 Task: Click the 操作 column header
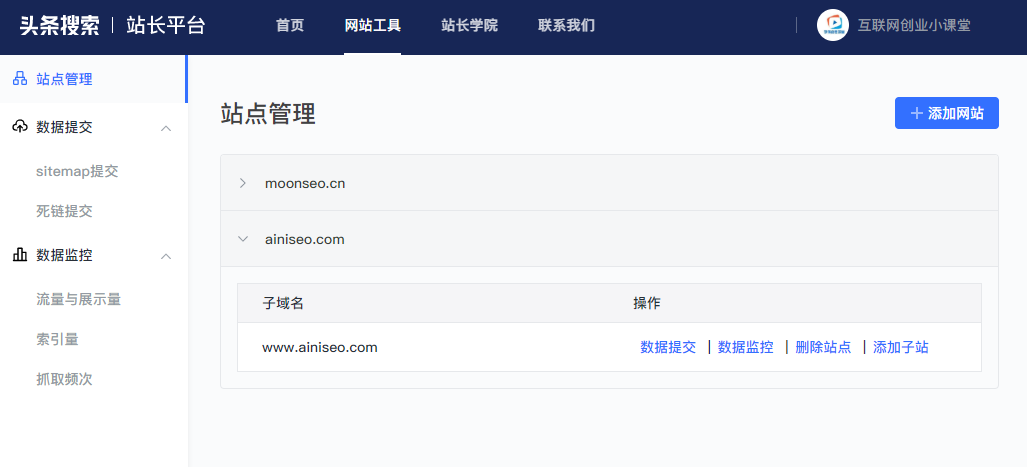(647, 303)
